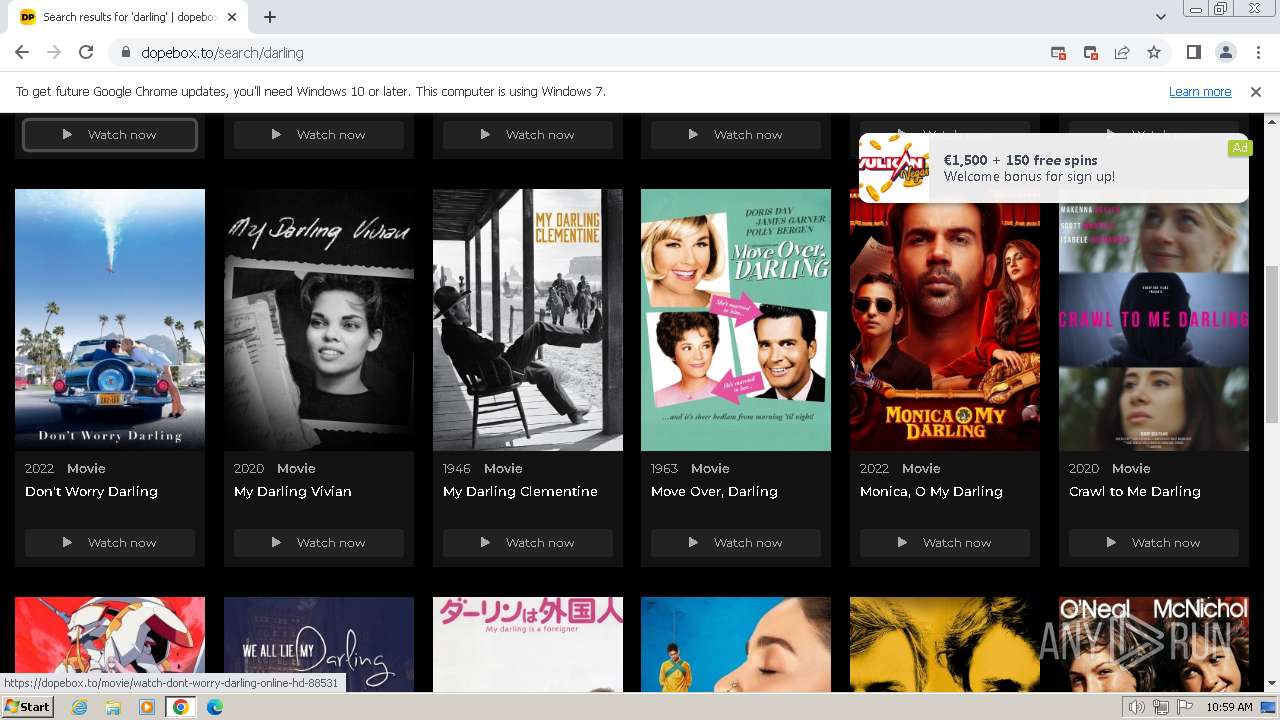Viewport: 1280px width, 720px height.
Task: Open the Windows Start menu
Action: [28, 707]
